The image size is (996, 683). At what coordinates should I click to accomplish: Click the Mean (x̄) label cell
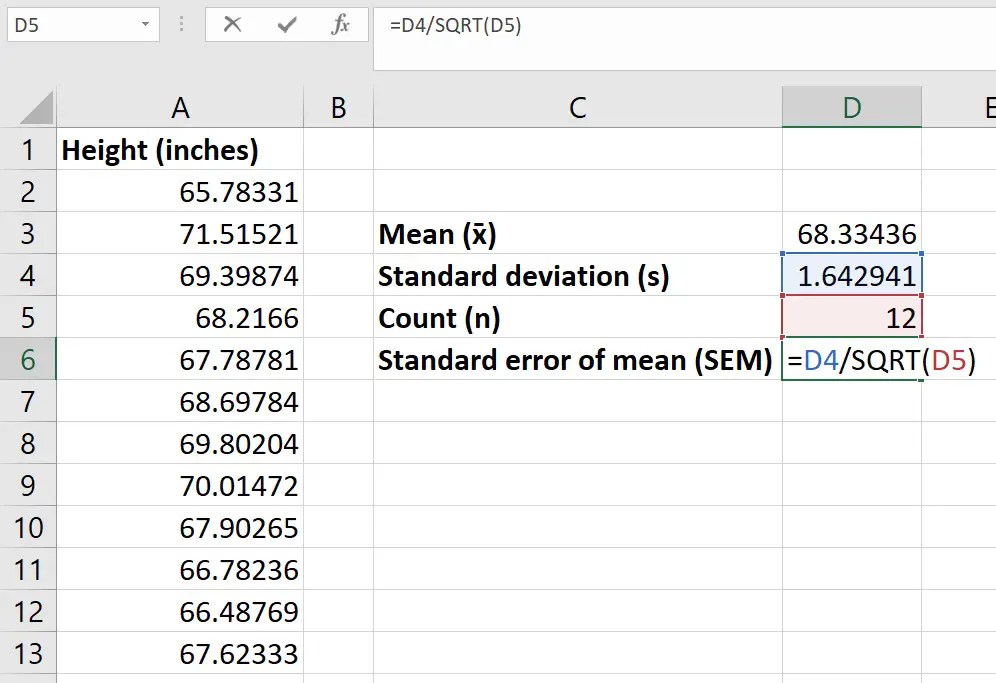(x=577, y=233)
